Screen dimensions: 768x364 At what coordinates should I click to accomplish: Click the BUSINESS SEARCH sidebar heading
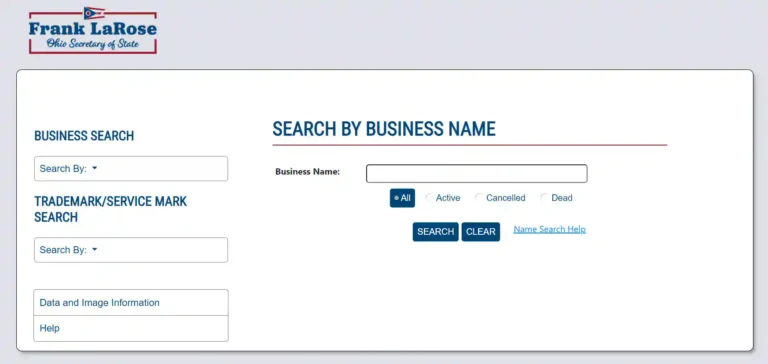tap(84, 136)
